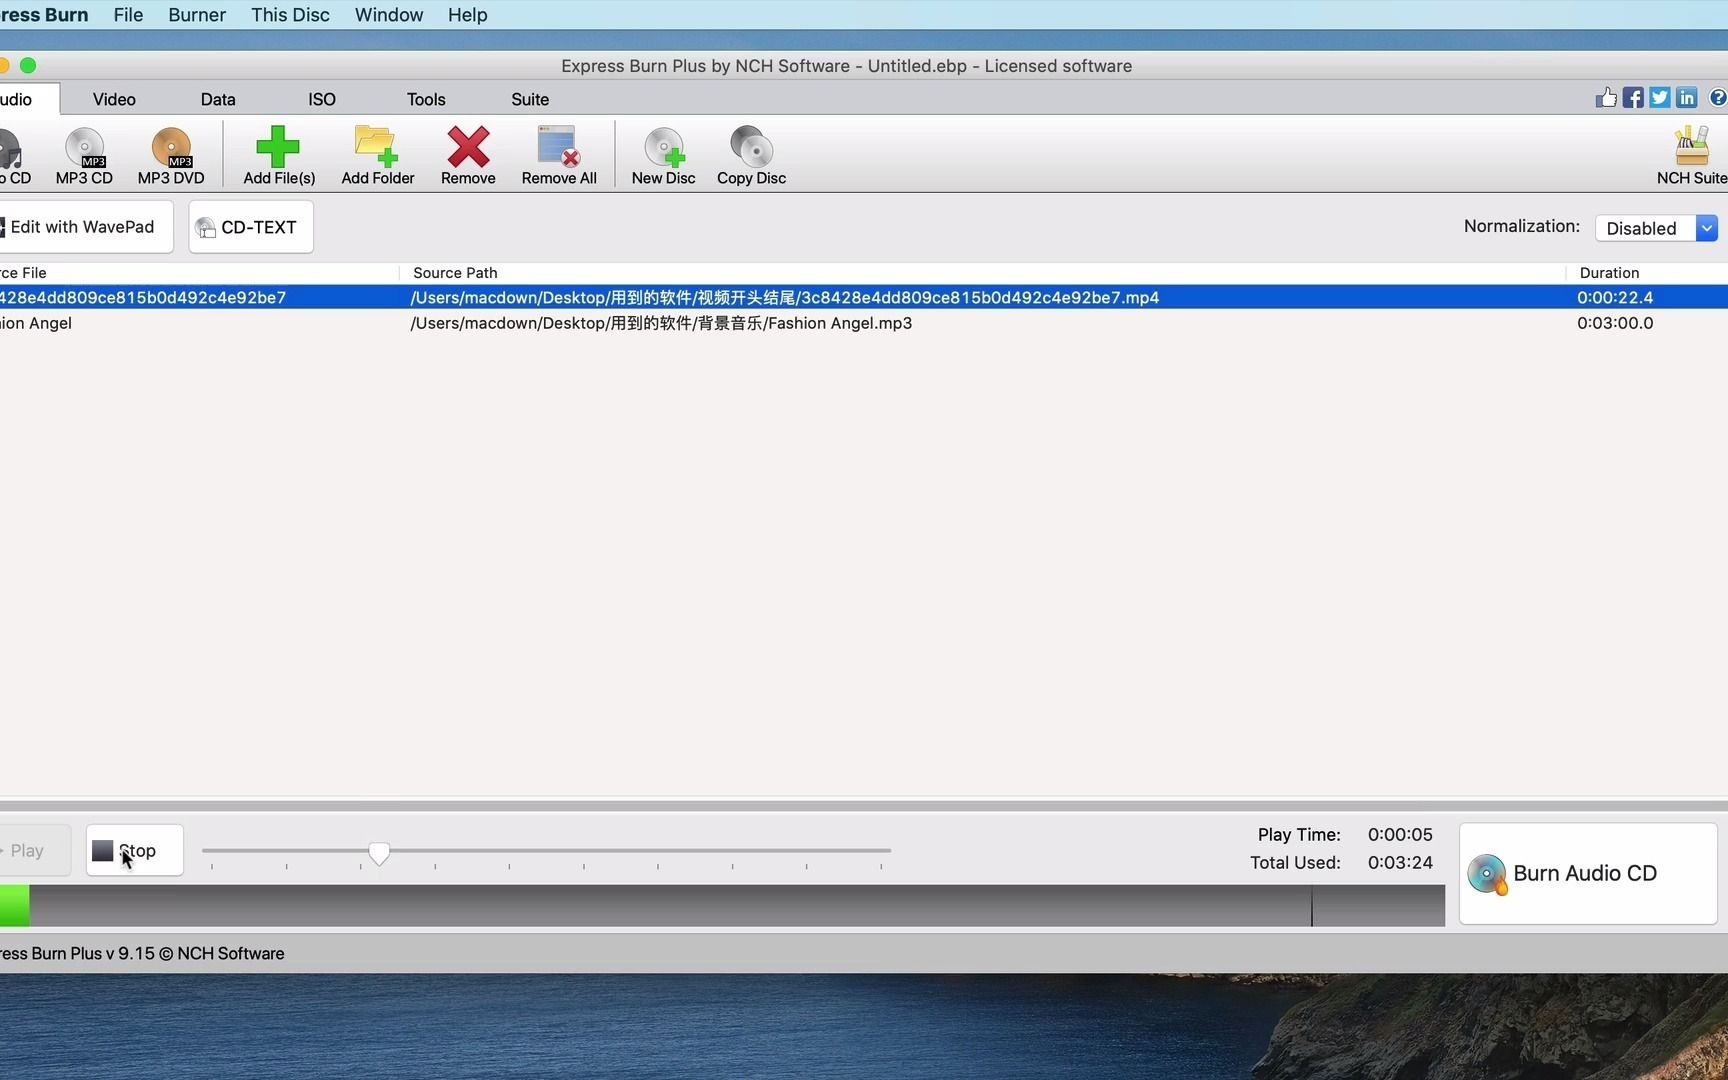
Task: Open the Tools tab
Action: 426,99
